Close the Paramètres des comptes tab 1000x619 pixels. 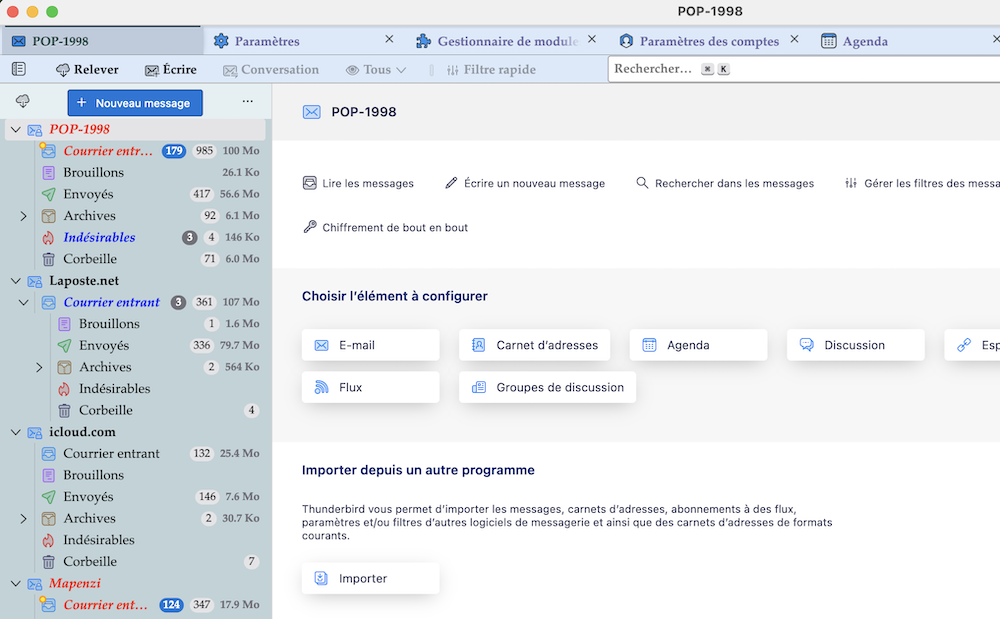pos(795,40)
